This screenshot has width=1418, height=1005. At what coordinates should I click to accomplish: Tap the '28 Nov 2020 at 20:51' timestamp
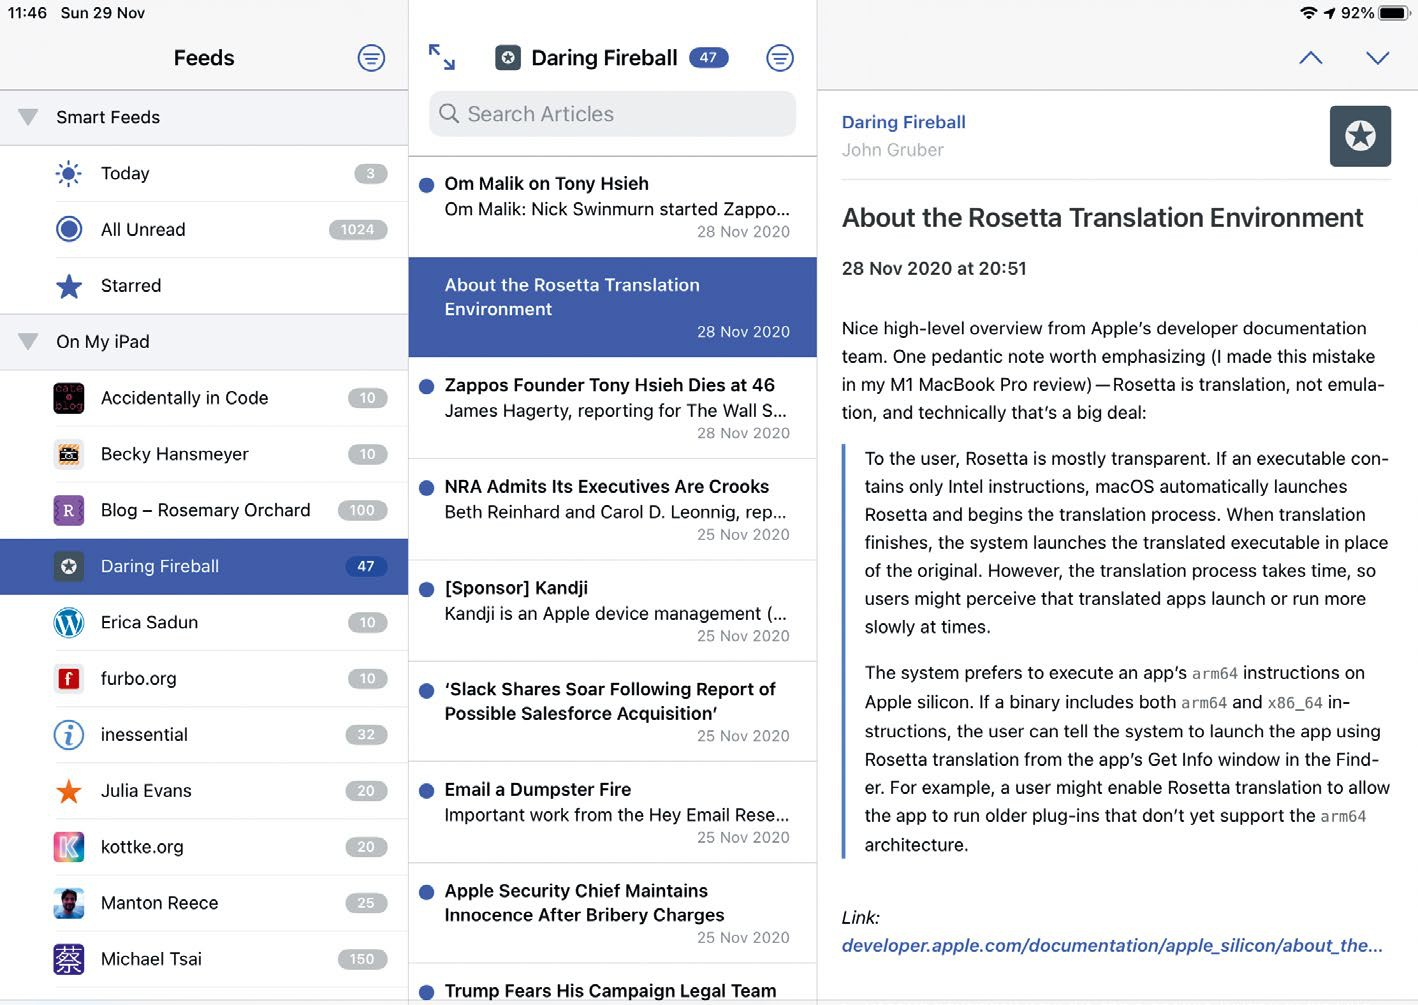934,268
